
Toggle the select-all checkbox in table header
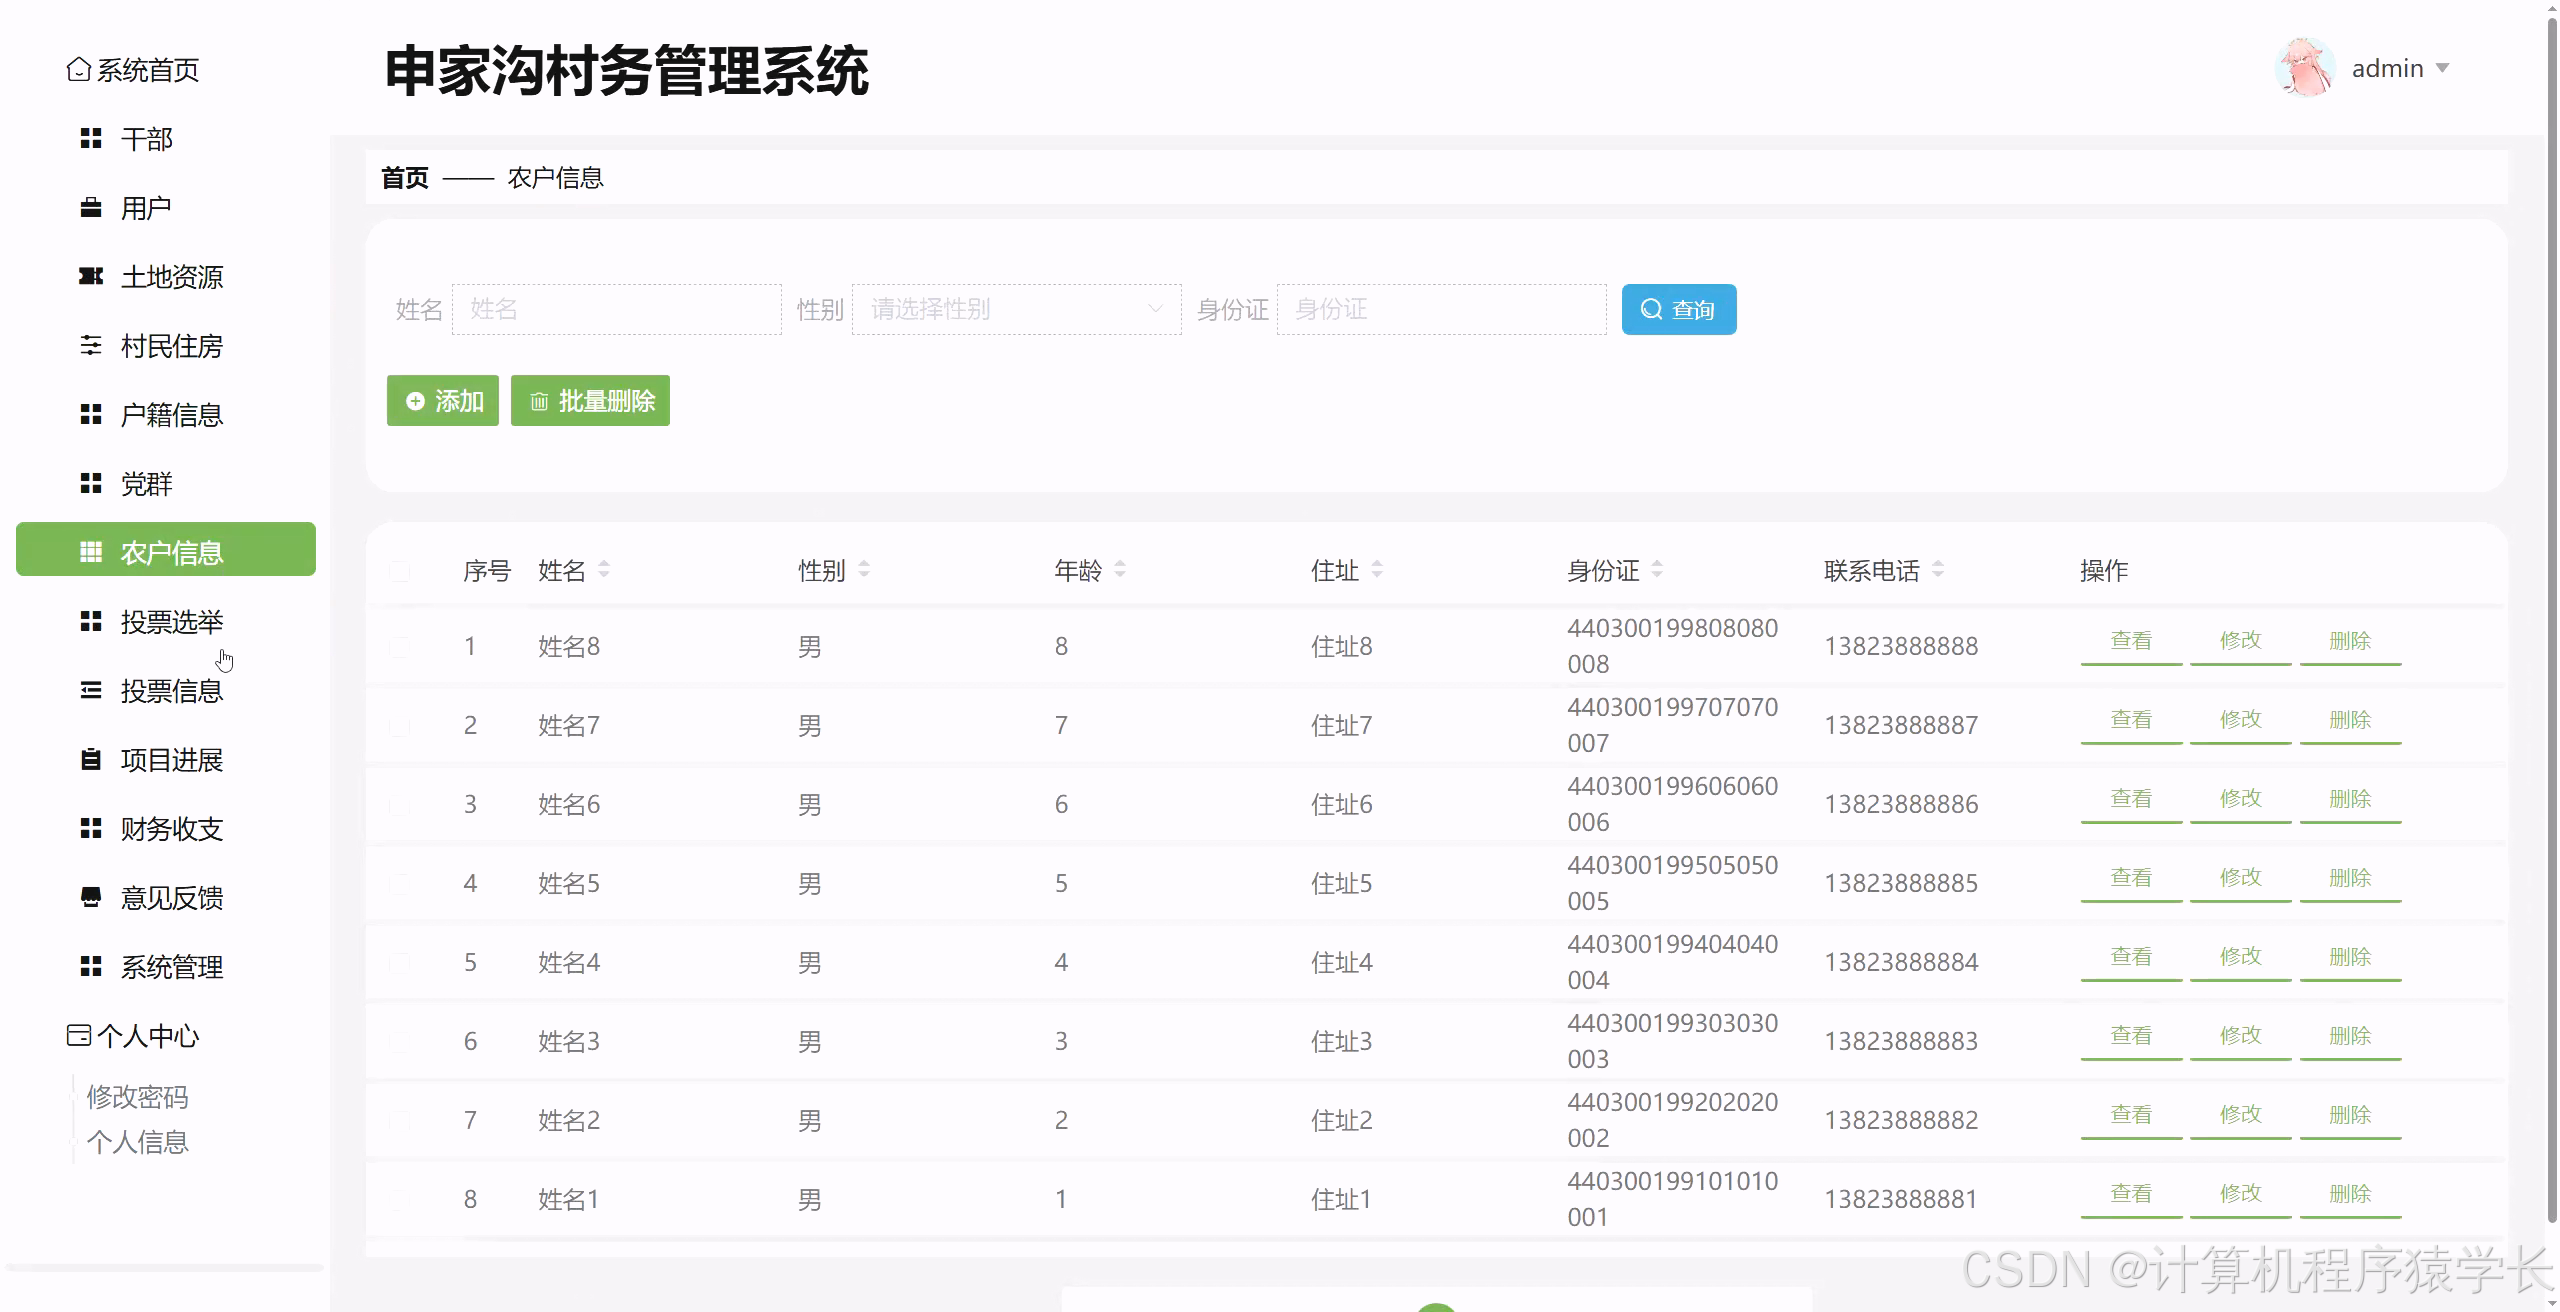pyautogui.click(x=400, y=571)
